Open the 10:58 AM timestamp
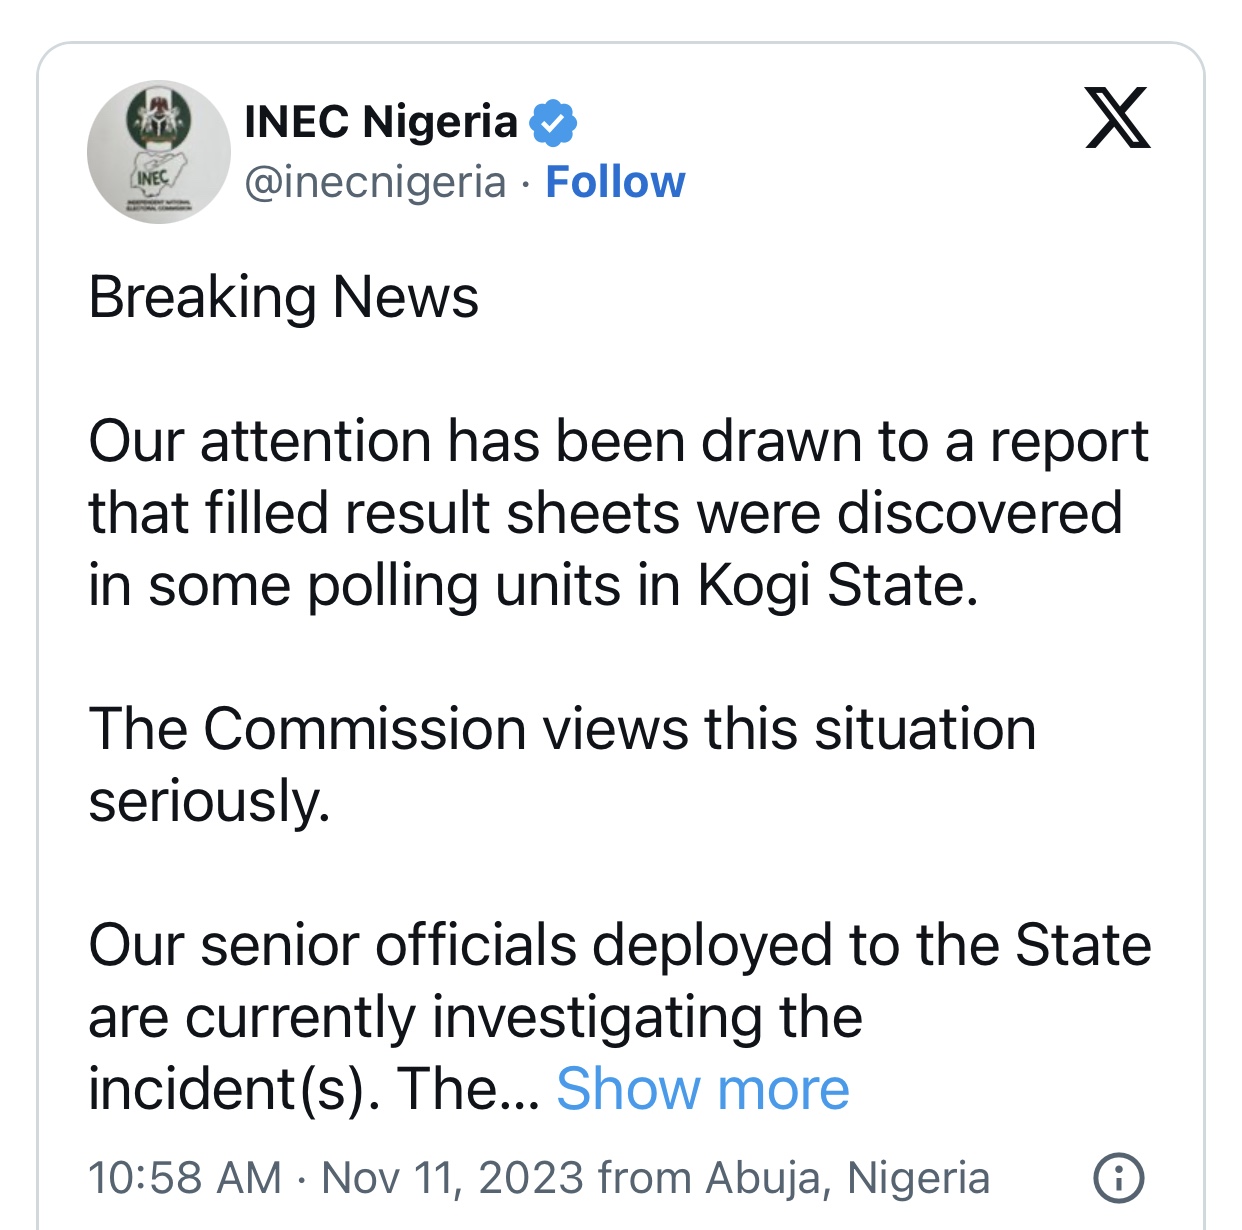 coord(185,1178)
